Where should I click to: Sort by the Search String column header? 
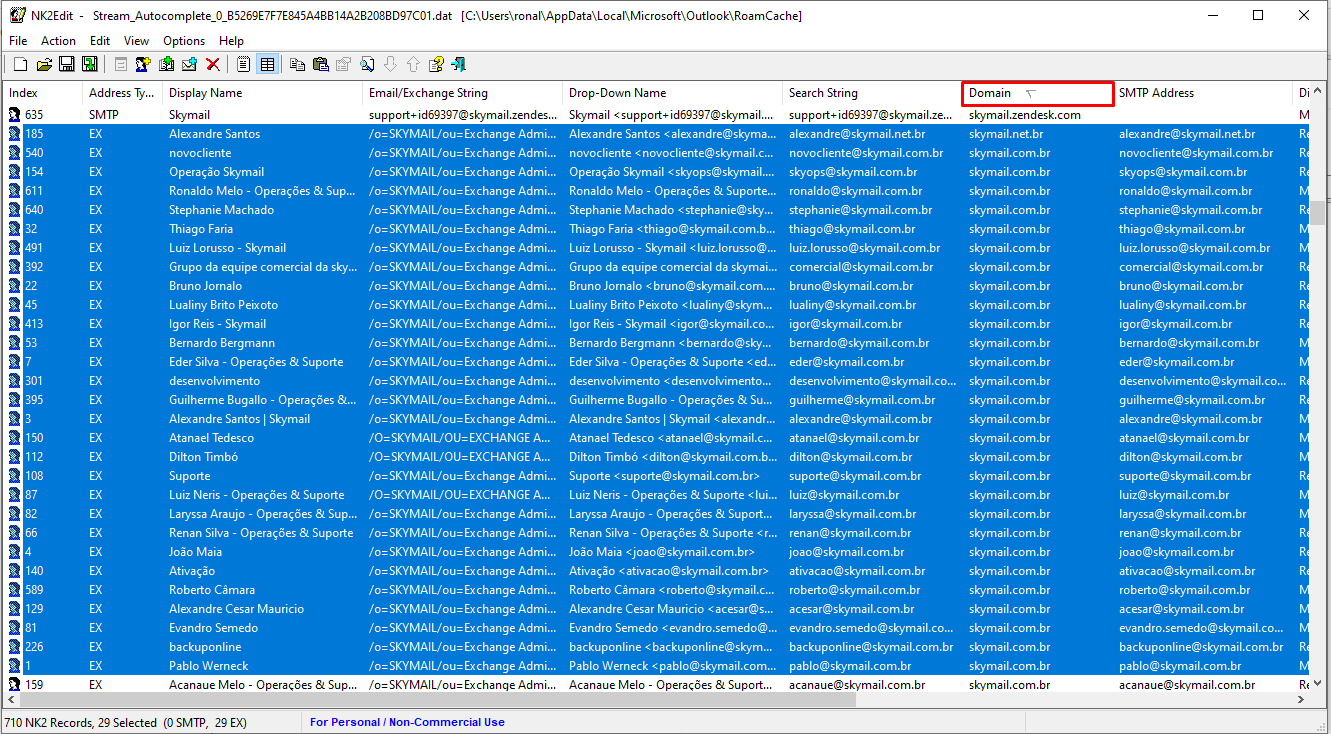872,93
